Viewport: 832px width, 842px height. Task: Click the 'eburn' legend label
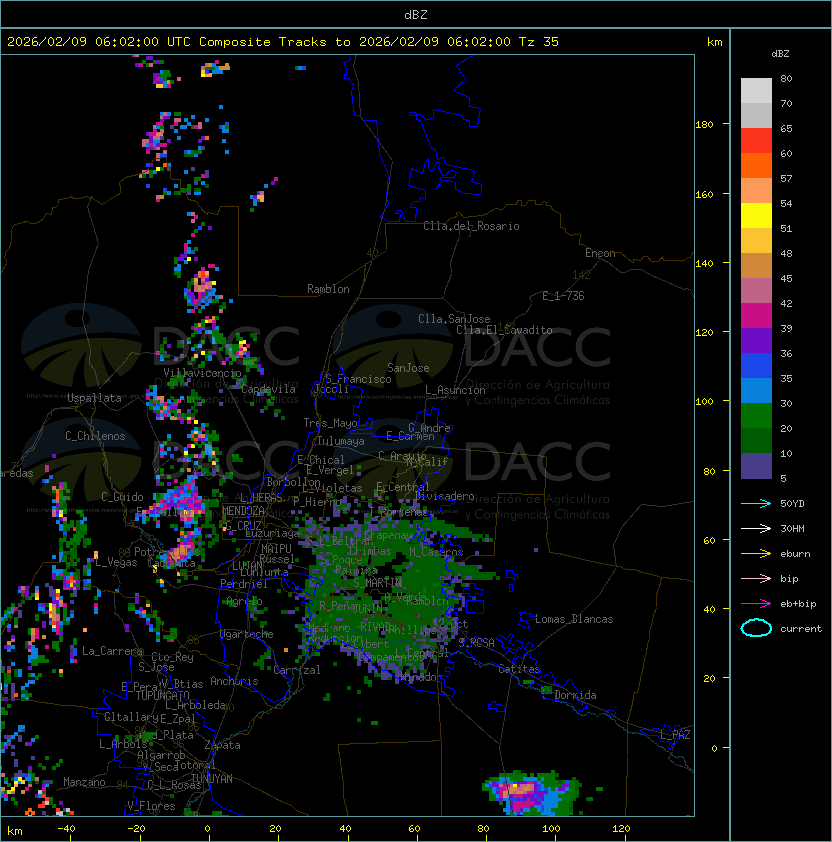795,554
